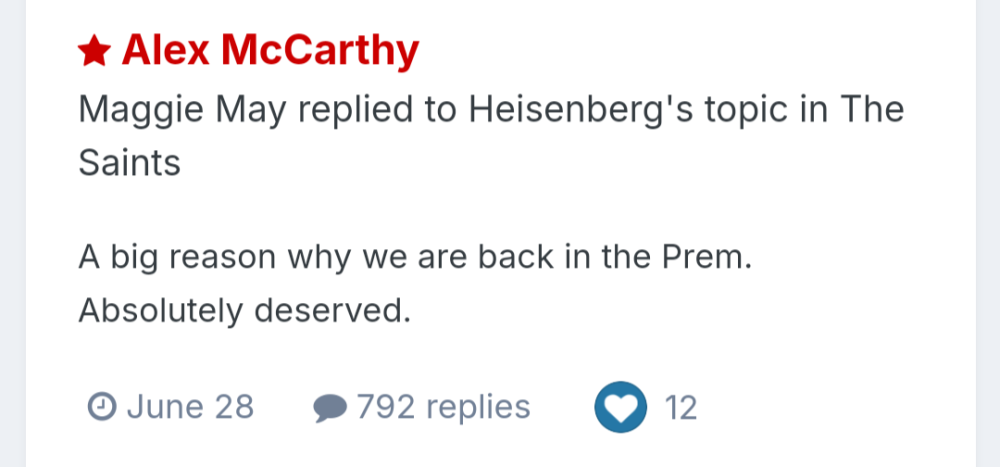
Task: Click the clock icon before June 28
Action: [x=100, y=407]
